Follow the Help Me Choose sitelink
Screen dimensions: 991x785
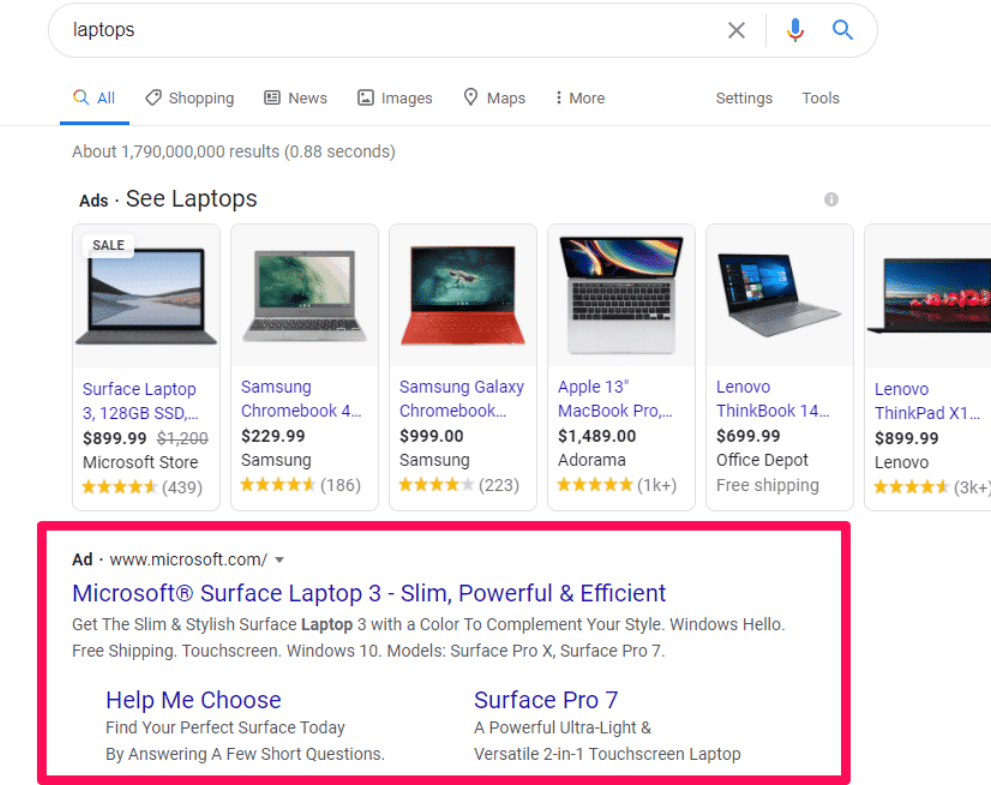point(193,700)
